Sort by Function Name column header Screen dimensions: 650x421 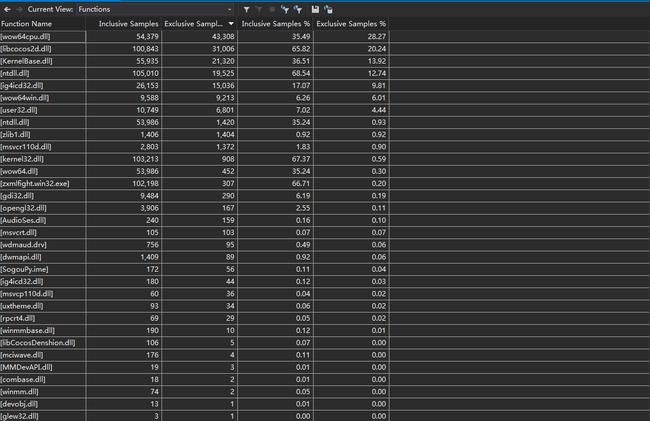click(43, 24)
